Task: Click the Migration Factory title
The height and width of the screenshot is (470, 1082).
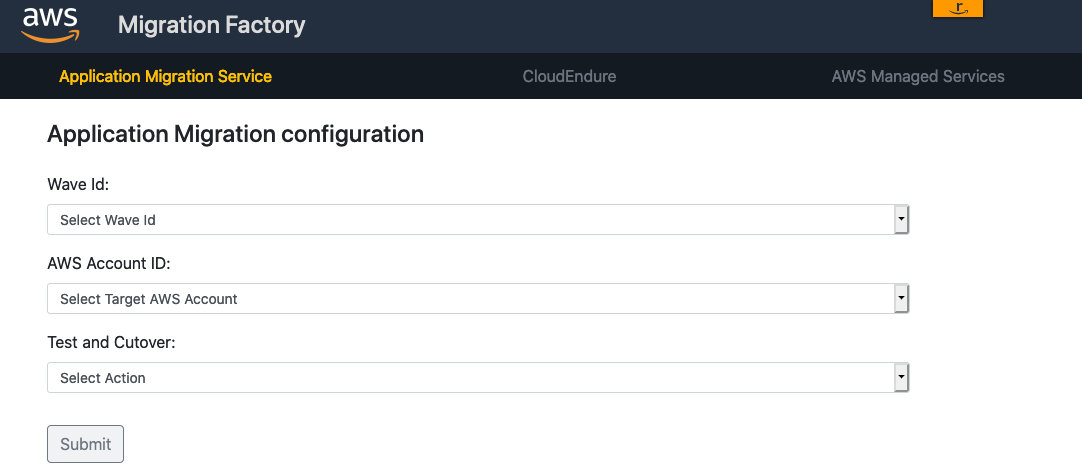Action: tap(211, 26)
